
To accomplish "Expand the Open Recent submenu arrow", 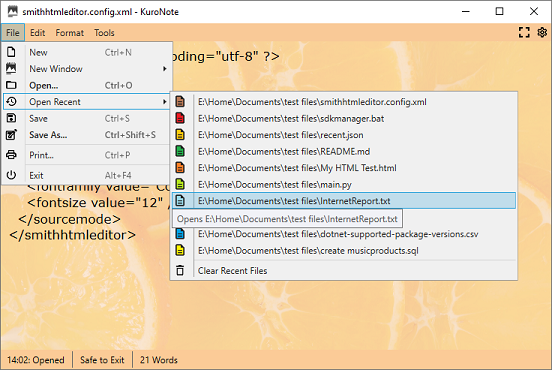I will click(164, 102).
